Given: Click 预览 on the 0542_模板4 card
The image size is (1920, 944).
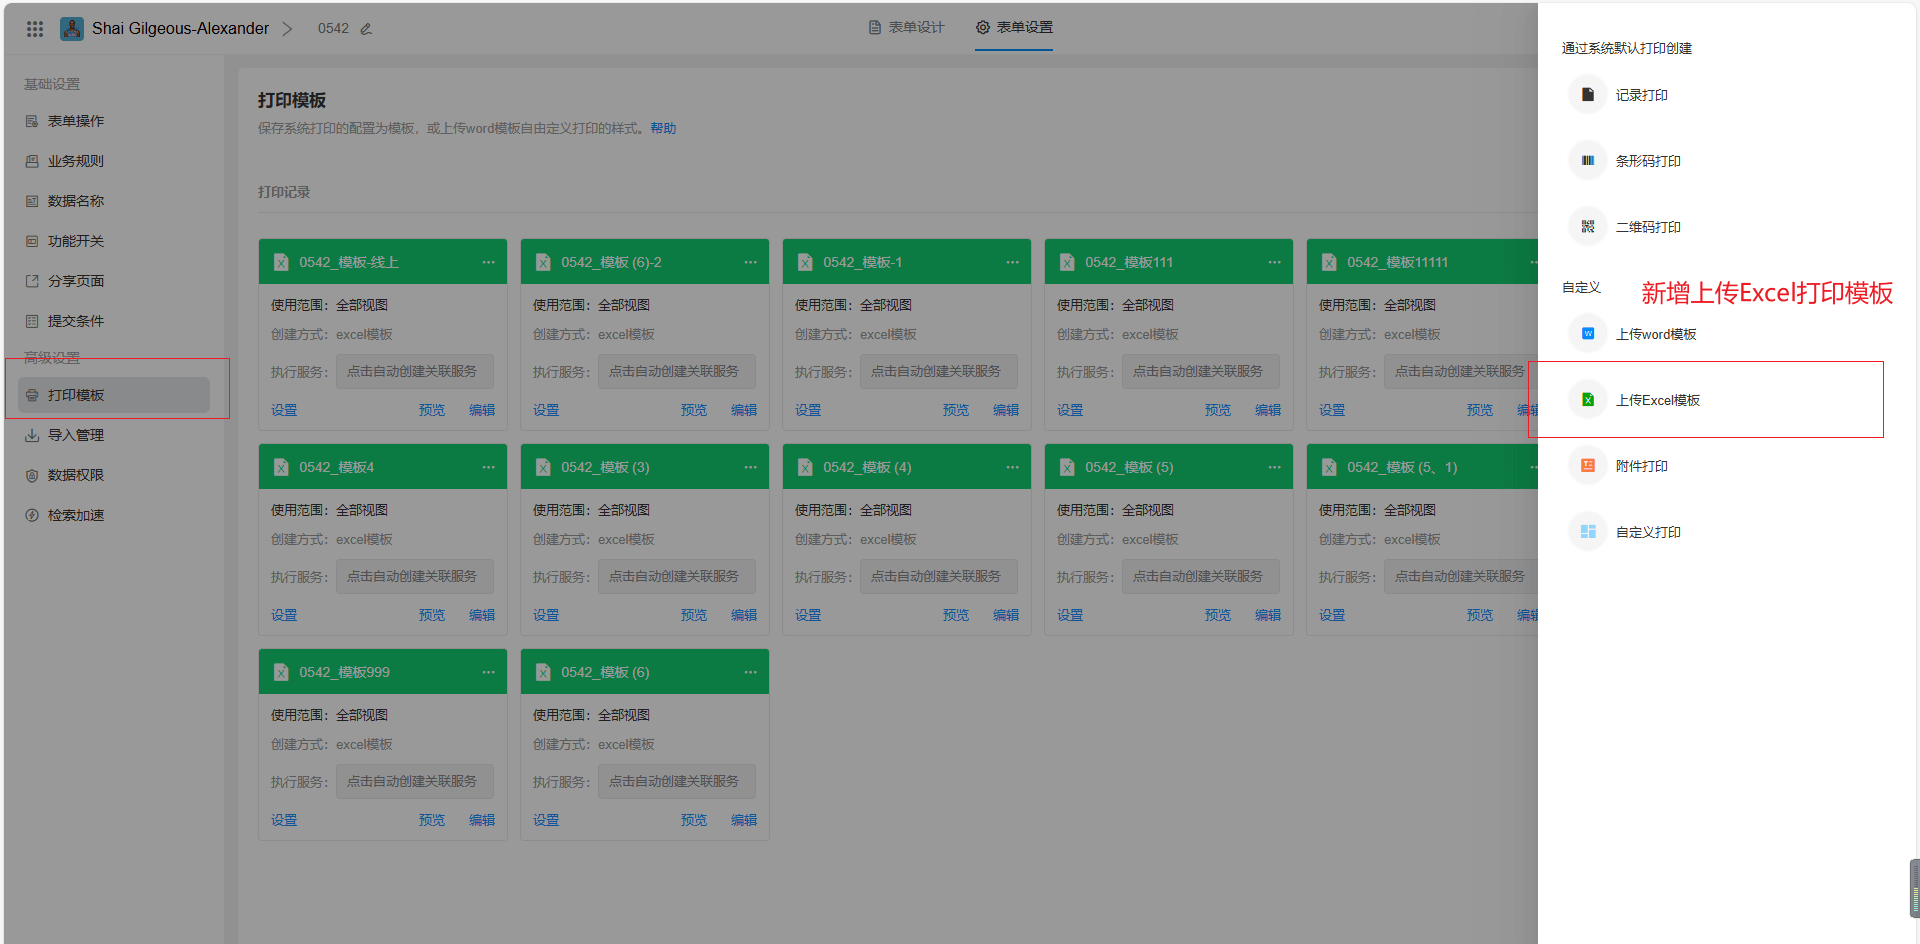Looking at the screenshot, I should pos(432,615).
